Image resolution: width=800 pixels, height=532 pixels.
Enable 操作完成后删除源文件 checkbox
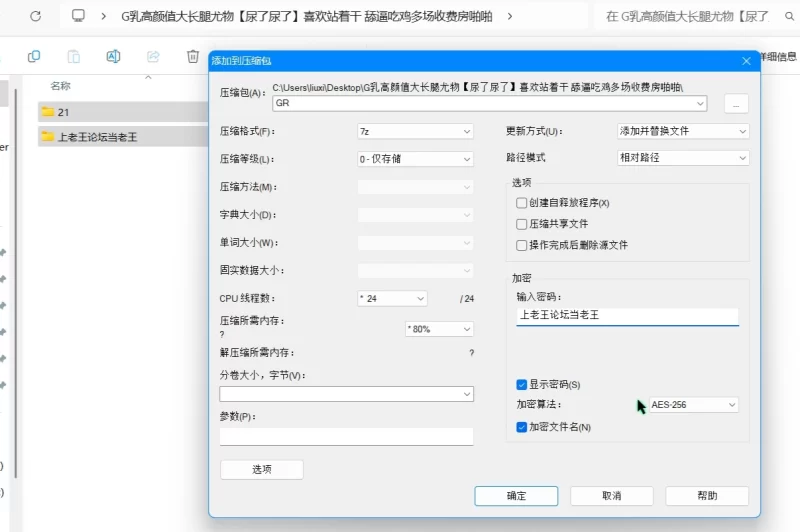[x=521, y=245]
